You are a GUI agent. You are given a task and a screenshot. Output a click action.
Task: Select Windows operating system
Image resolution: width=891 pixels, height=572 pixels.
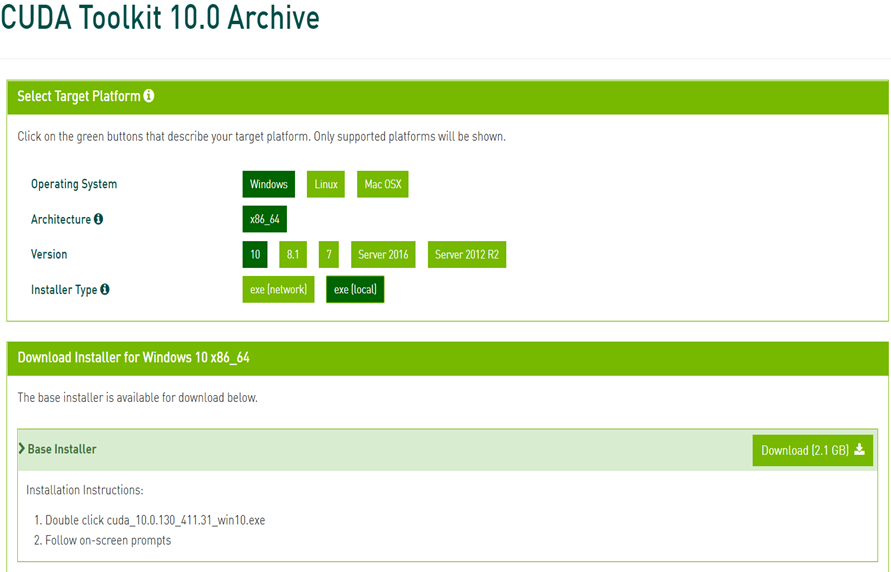(269, 184)
